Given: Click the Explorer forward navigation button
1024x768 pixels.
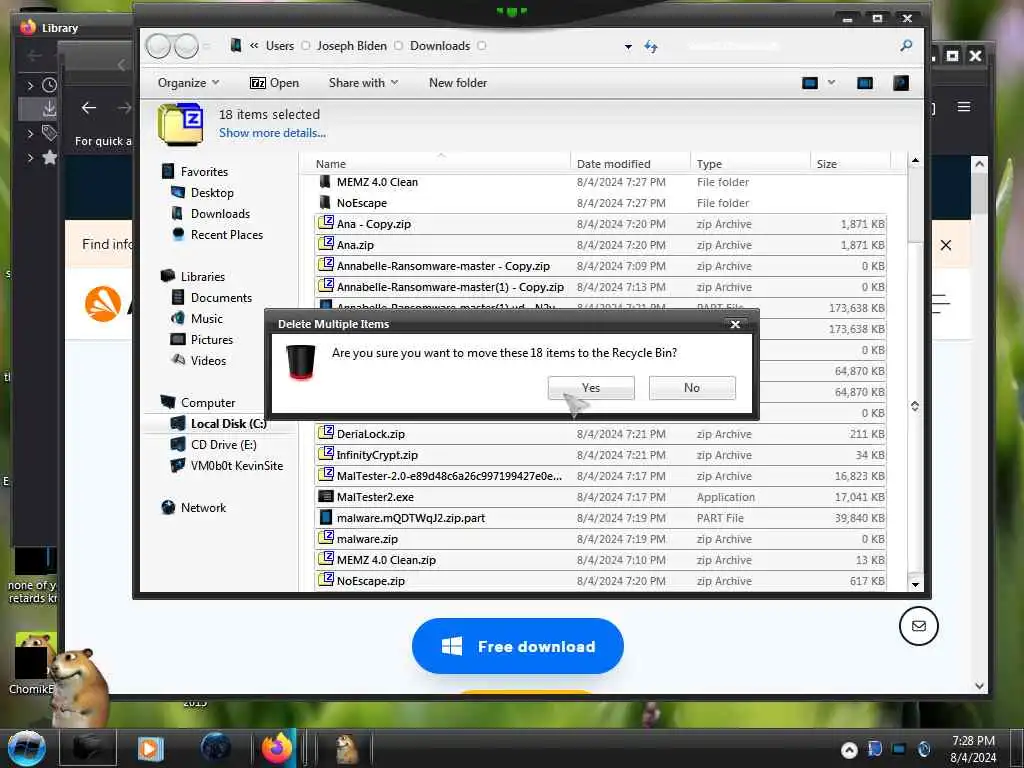Looking at the screenshot, I should coord(186,46).
